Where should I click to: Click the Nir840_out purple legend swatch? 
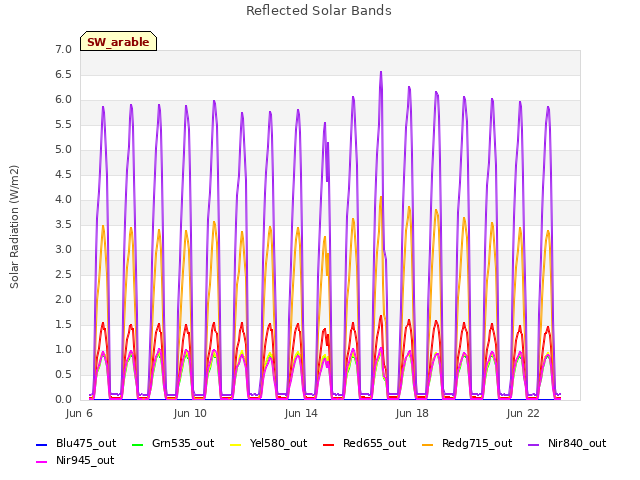click(x=533, y=444)
